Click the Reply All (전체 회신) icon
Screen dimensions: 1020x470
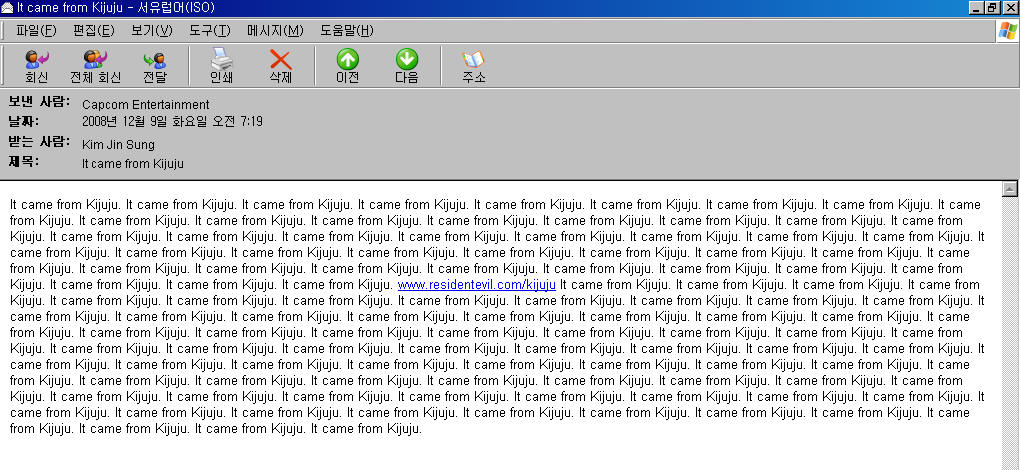click(95, 66)
